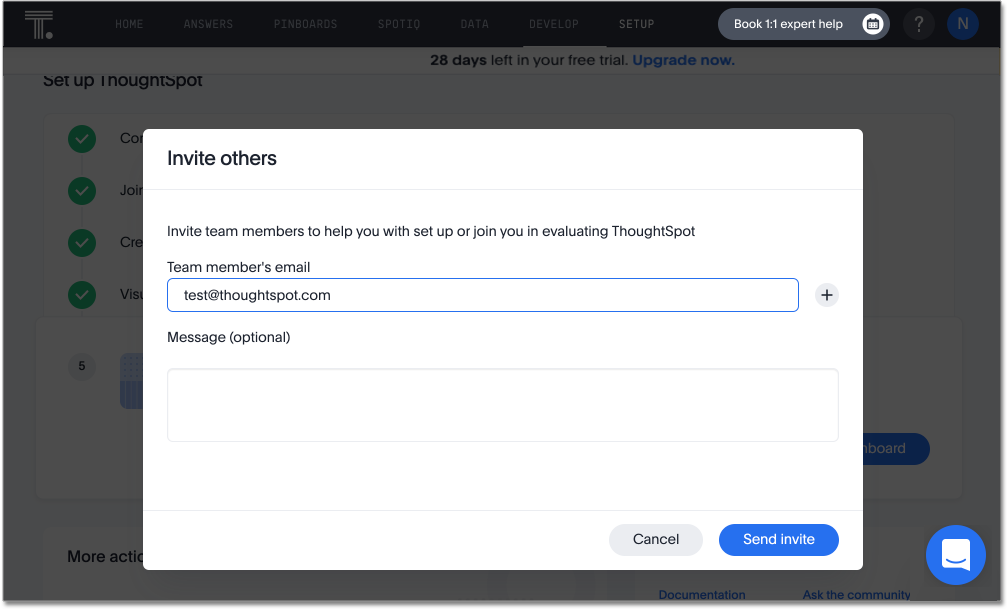Open the Documentation link

[x=702, y=593]
